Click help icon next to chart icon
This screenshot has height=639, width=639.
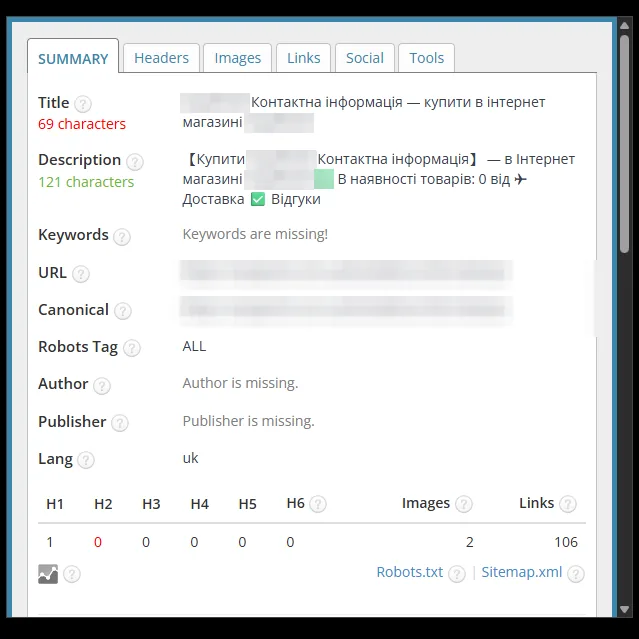tap(72, 574)
